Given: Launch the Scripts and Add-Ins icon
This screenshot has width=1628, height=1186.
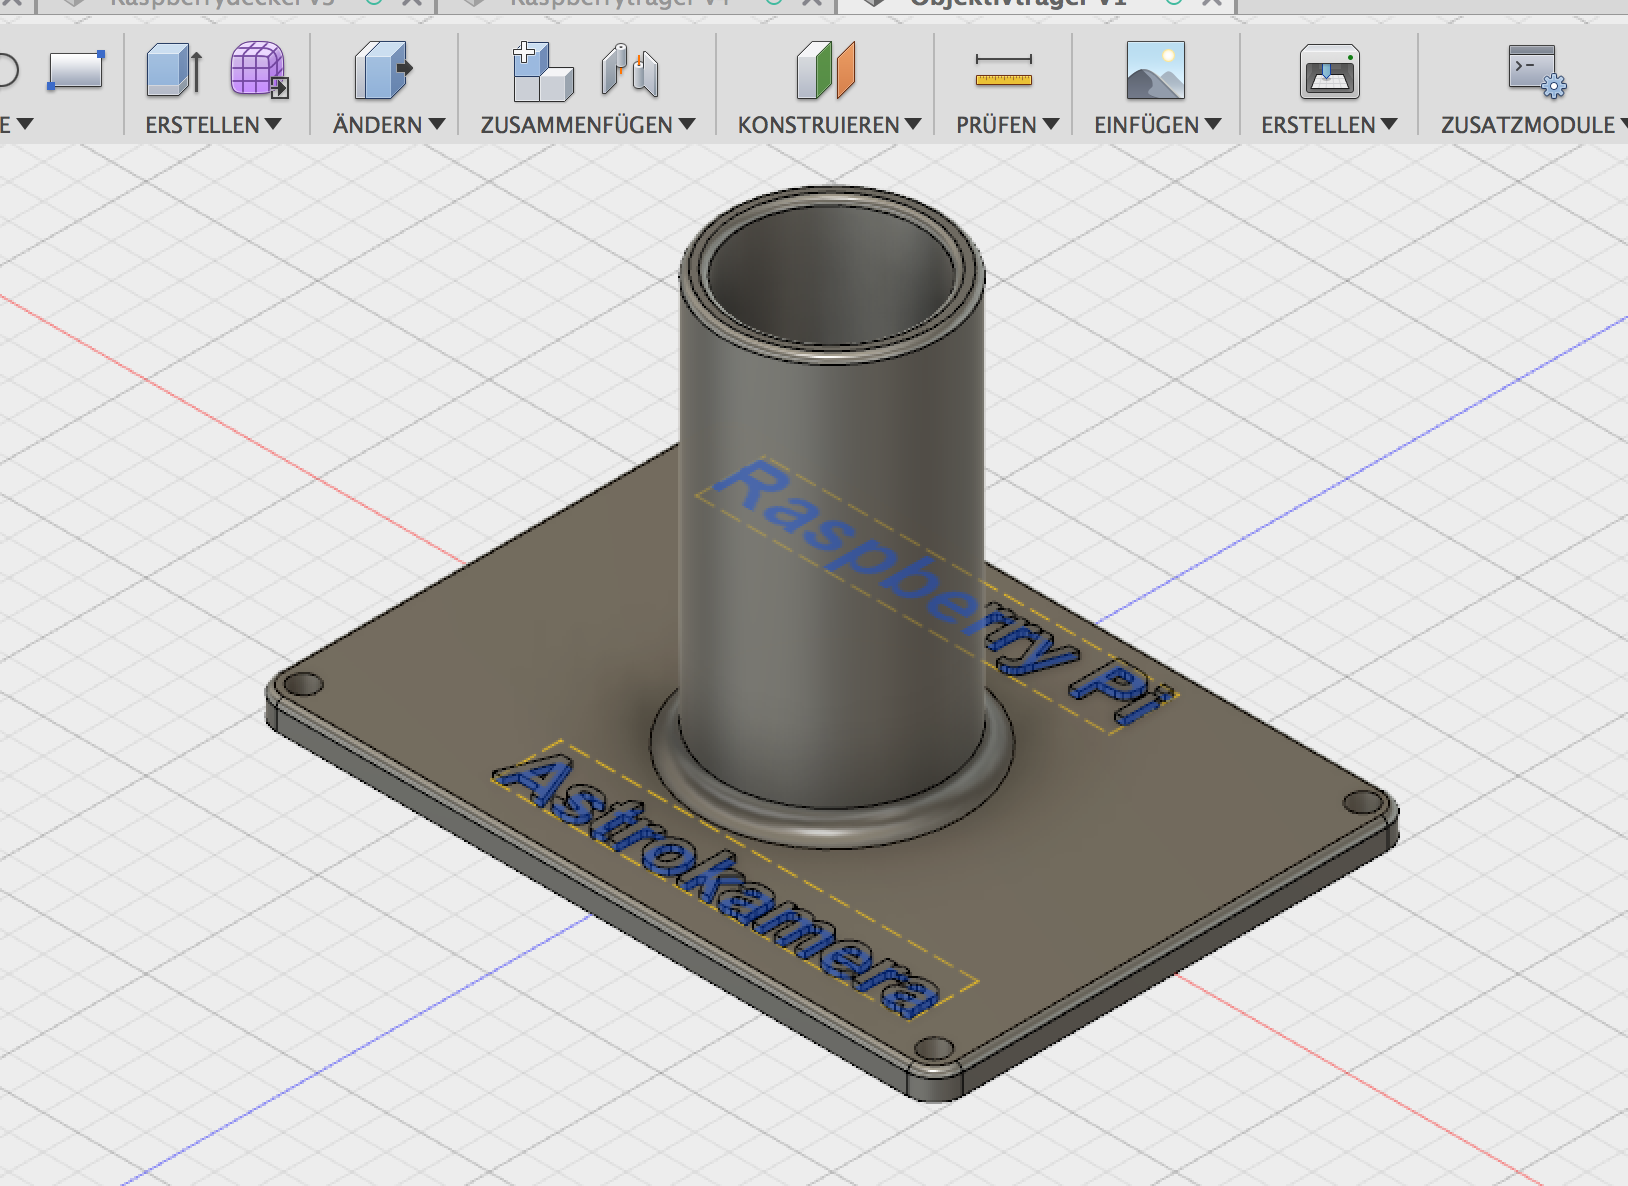Looking at the screenshot, I should tap(1537, 71).
